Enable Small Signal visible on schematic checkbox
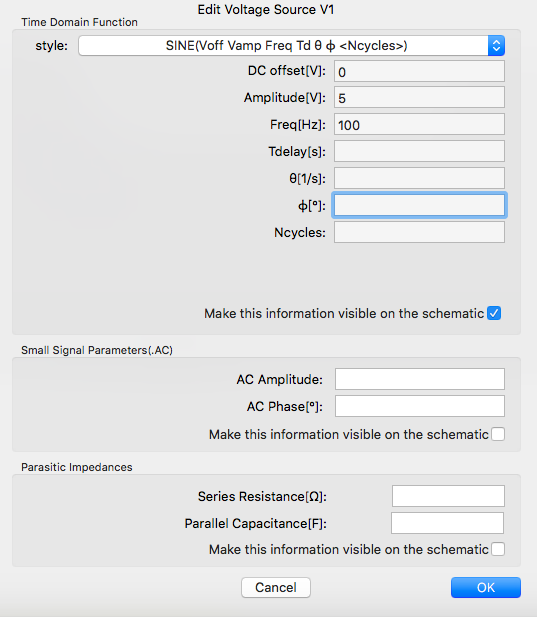 tap(498, 434)
